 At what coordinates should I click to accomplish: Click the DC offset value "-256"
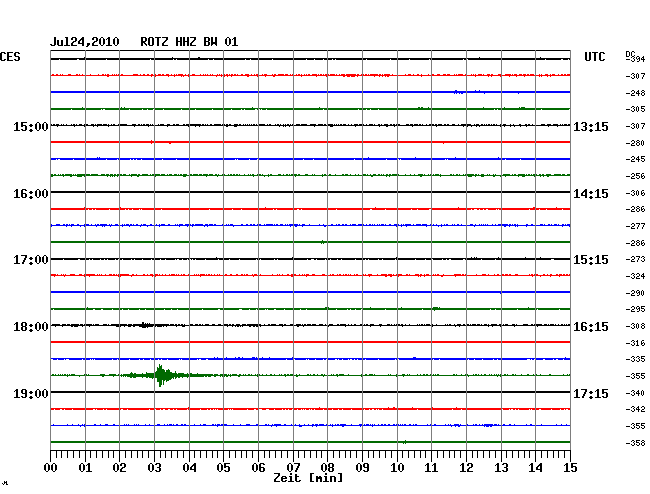(x=635, y=176)
